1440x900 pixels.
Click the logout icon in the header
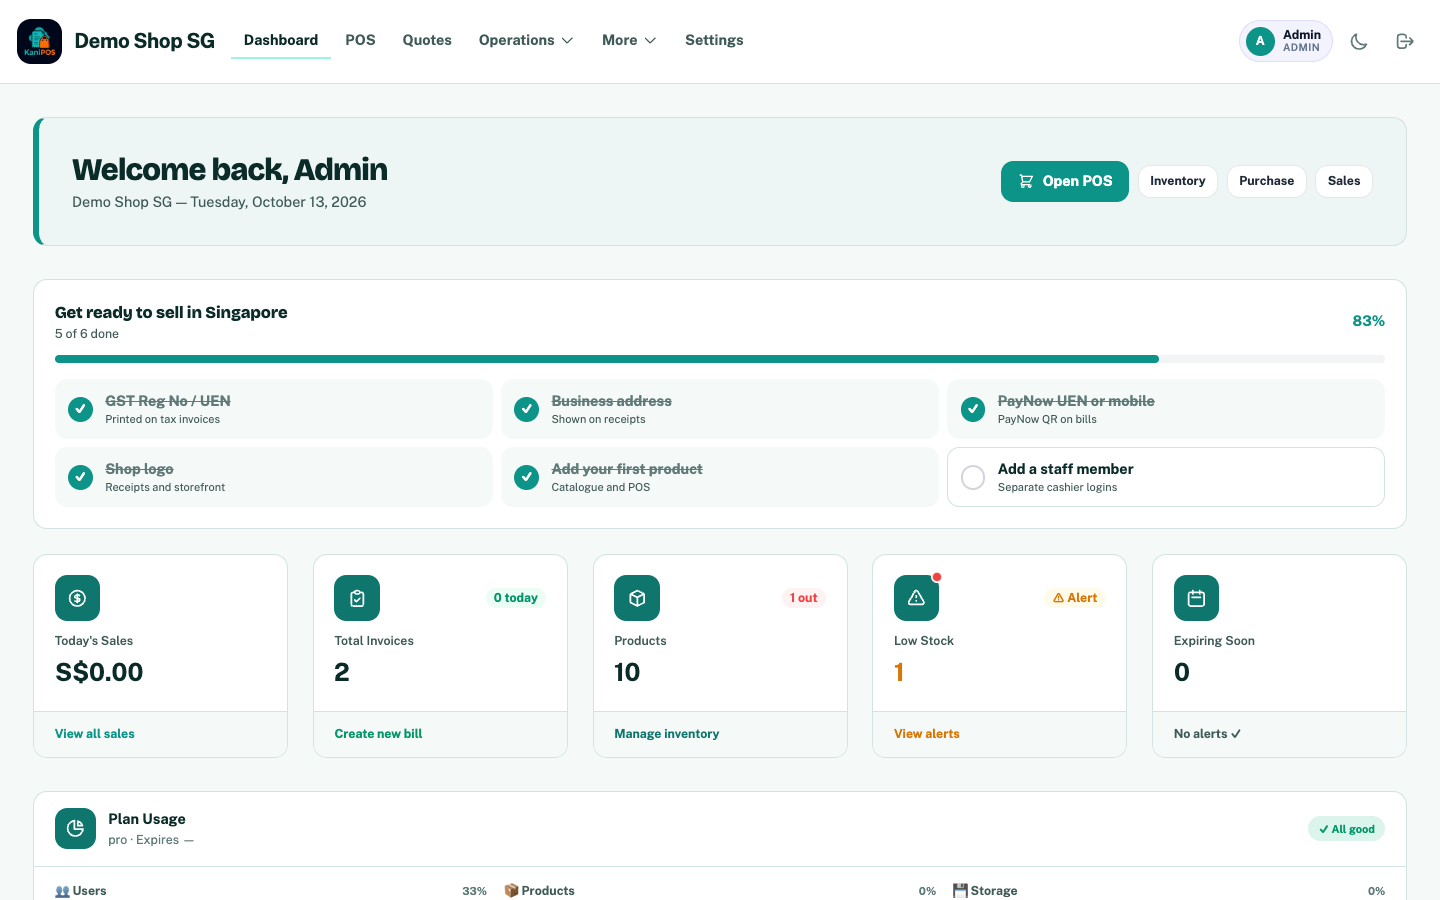pyautogui.click(x=1405, y=41)
